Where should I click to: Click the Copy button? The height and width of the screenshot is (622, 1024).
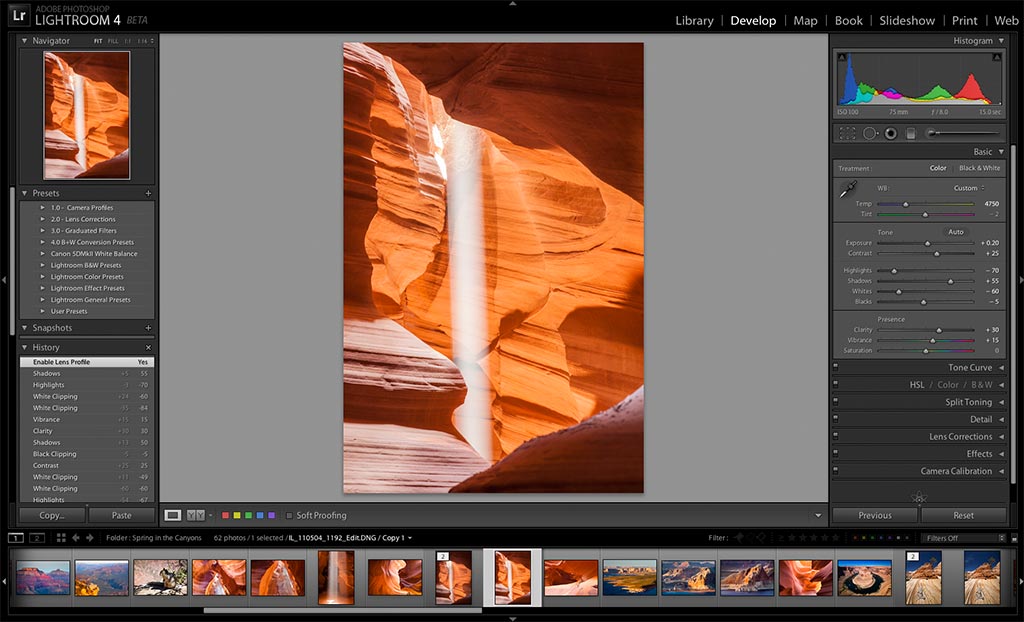coord(51,515)
